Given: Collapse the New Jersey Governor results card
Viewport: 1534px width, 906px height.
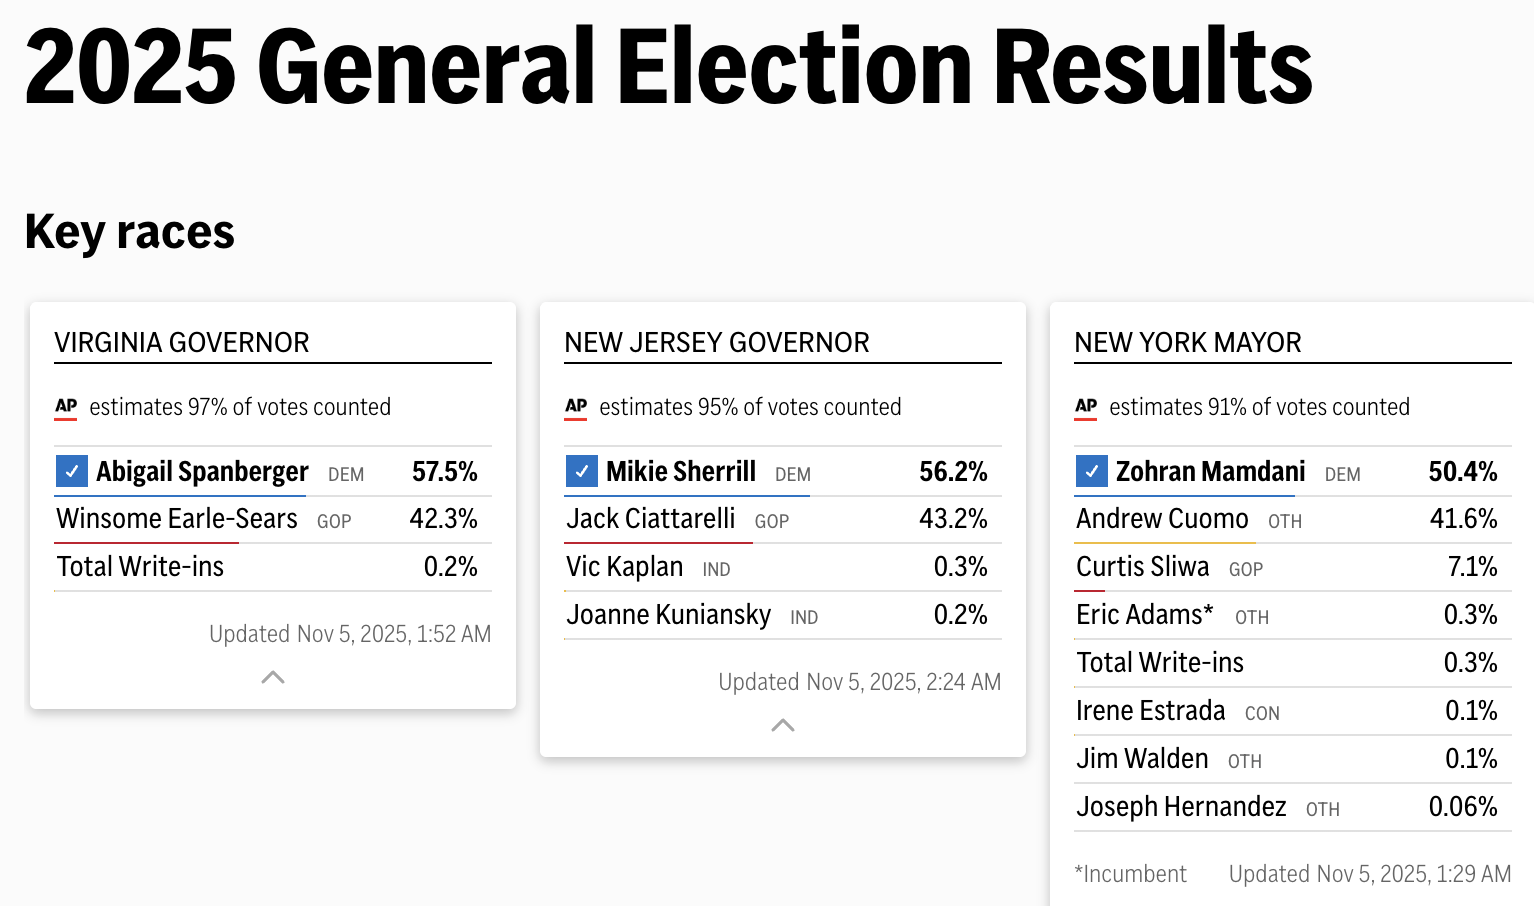Looking at the screenshot, I should coord(782,725).
